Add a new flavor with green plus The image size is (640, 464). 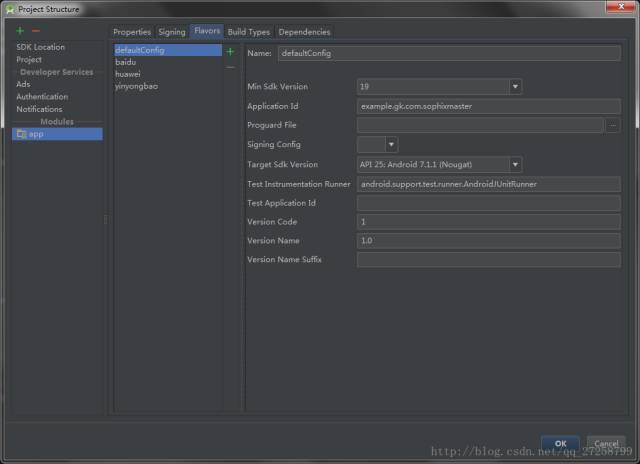(x=230, y=52)
